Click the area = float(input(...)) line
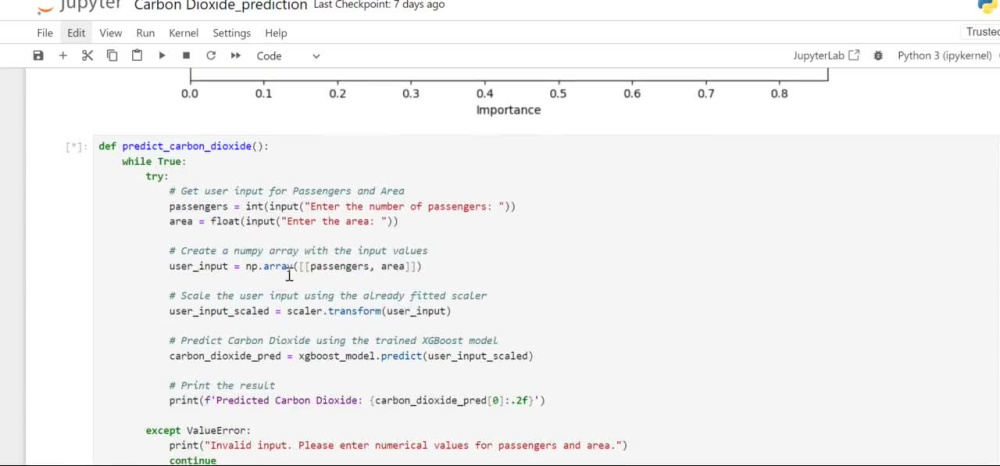The image size is (1000, 466). [x=283, y=221]
